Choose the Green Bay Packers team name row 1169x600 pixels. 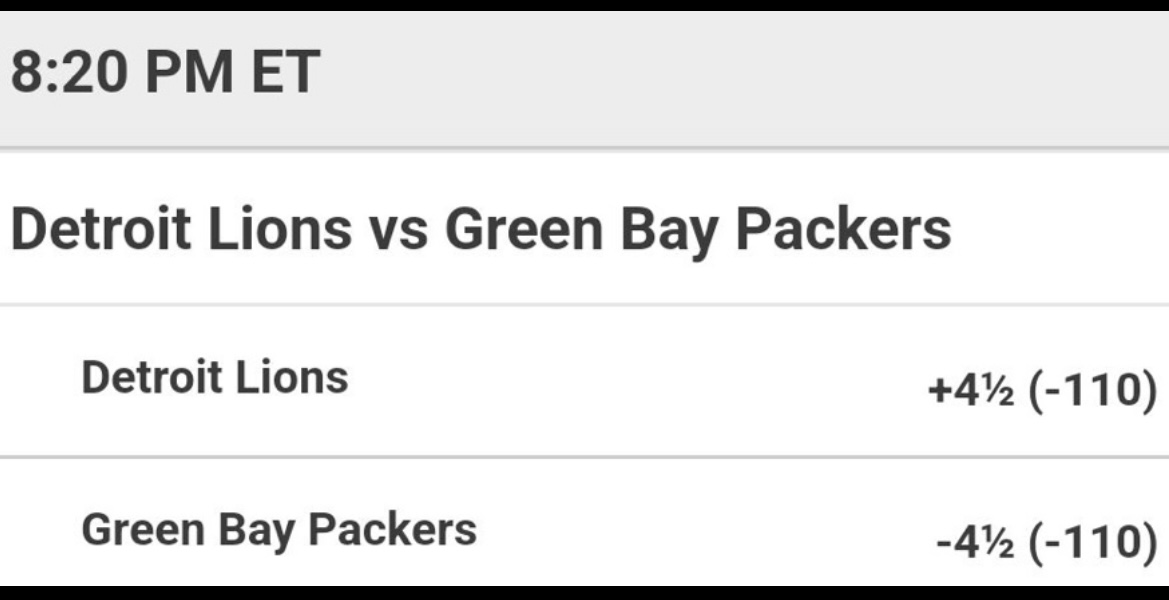click(x=584, y=523)
